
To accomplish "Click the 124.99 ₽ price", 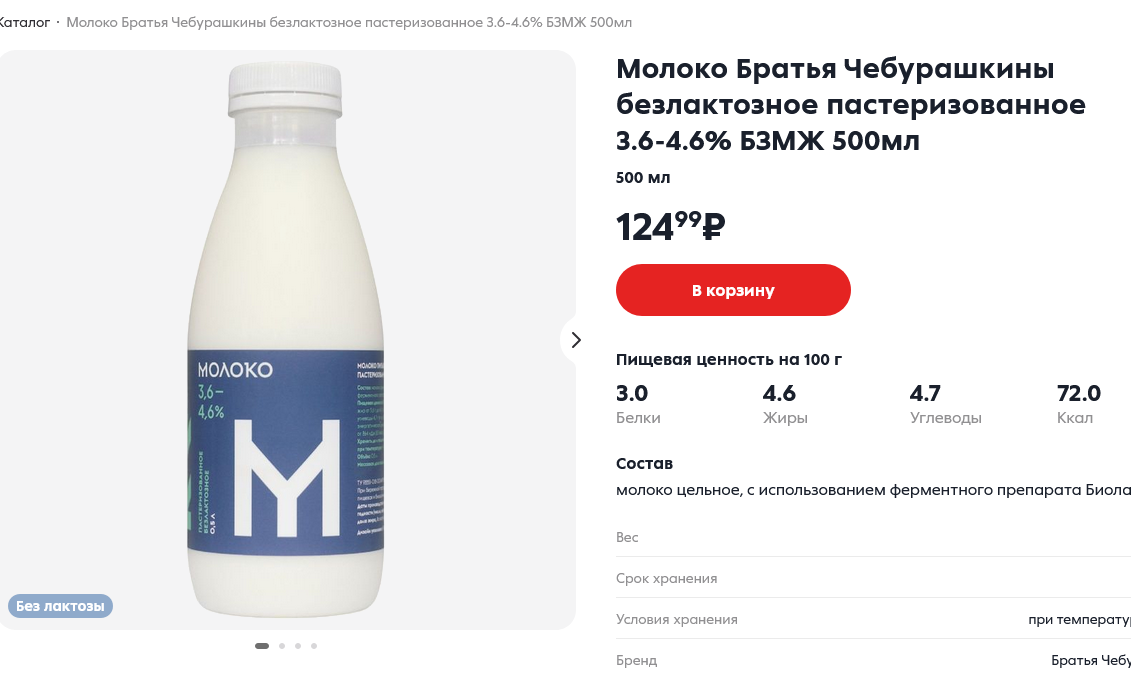I will click(670, 227).
